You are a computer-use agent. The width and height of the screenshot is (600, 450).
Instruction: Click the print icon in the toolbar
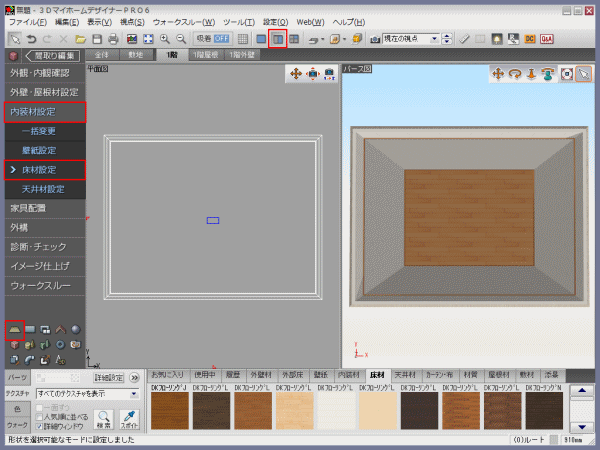tap(112, 38)
